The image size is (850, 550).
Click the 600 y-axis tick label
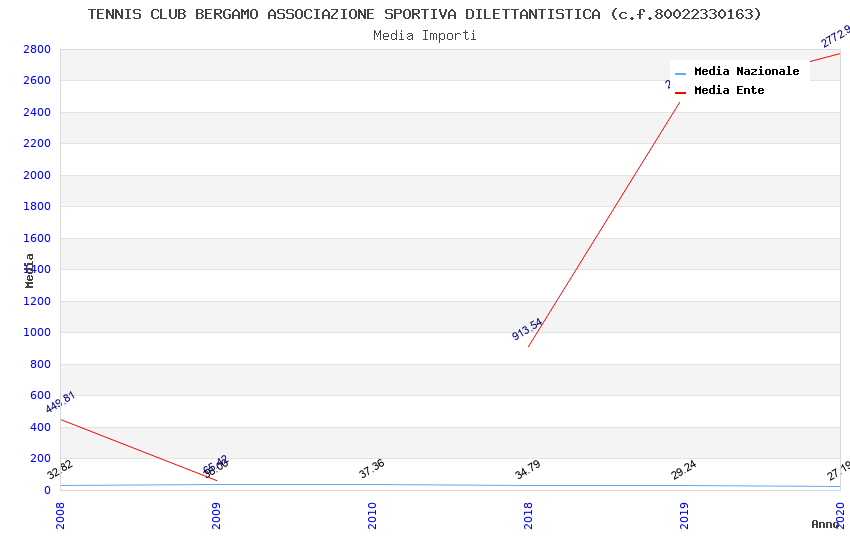click(x=41, y=396)
